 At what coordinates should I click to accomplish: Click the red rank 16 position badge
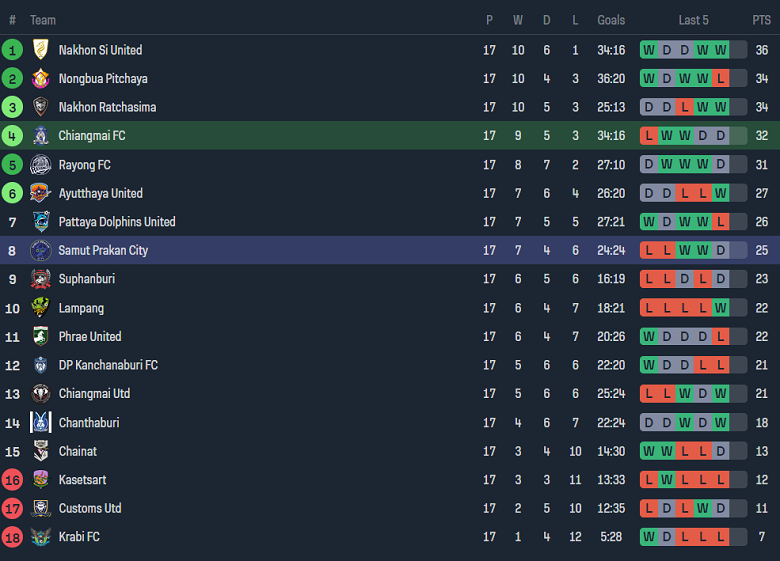[x=13, y=480]
